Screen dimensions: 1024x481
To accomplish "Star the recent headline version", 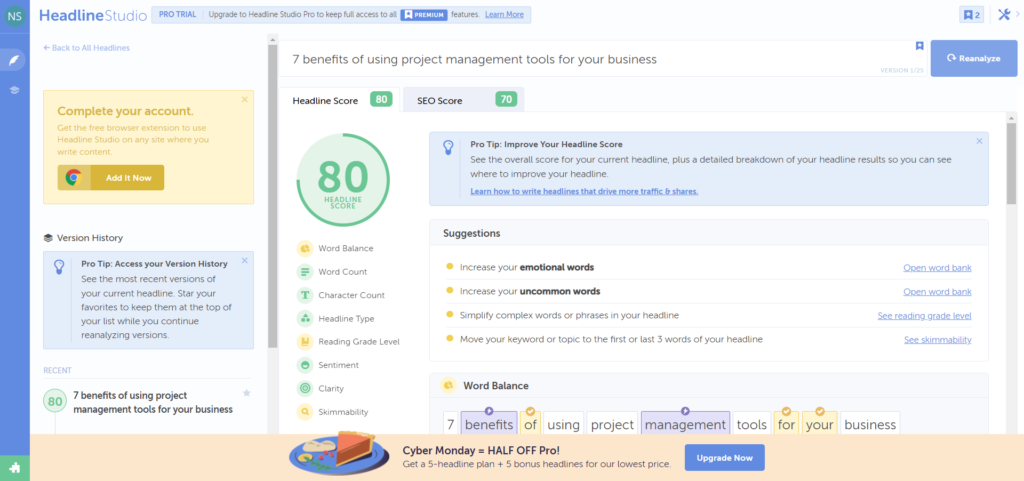I will pyautogui.click(x=246, y=393).
